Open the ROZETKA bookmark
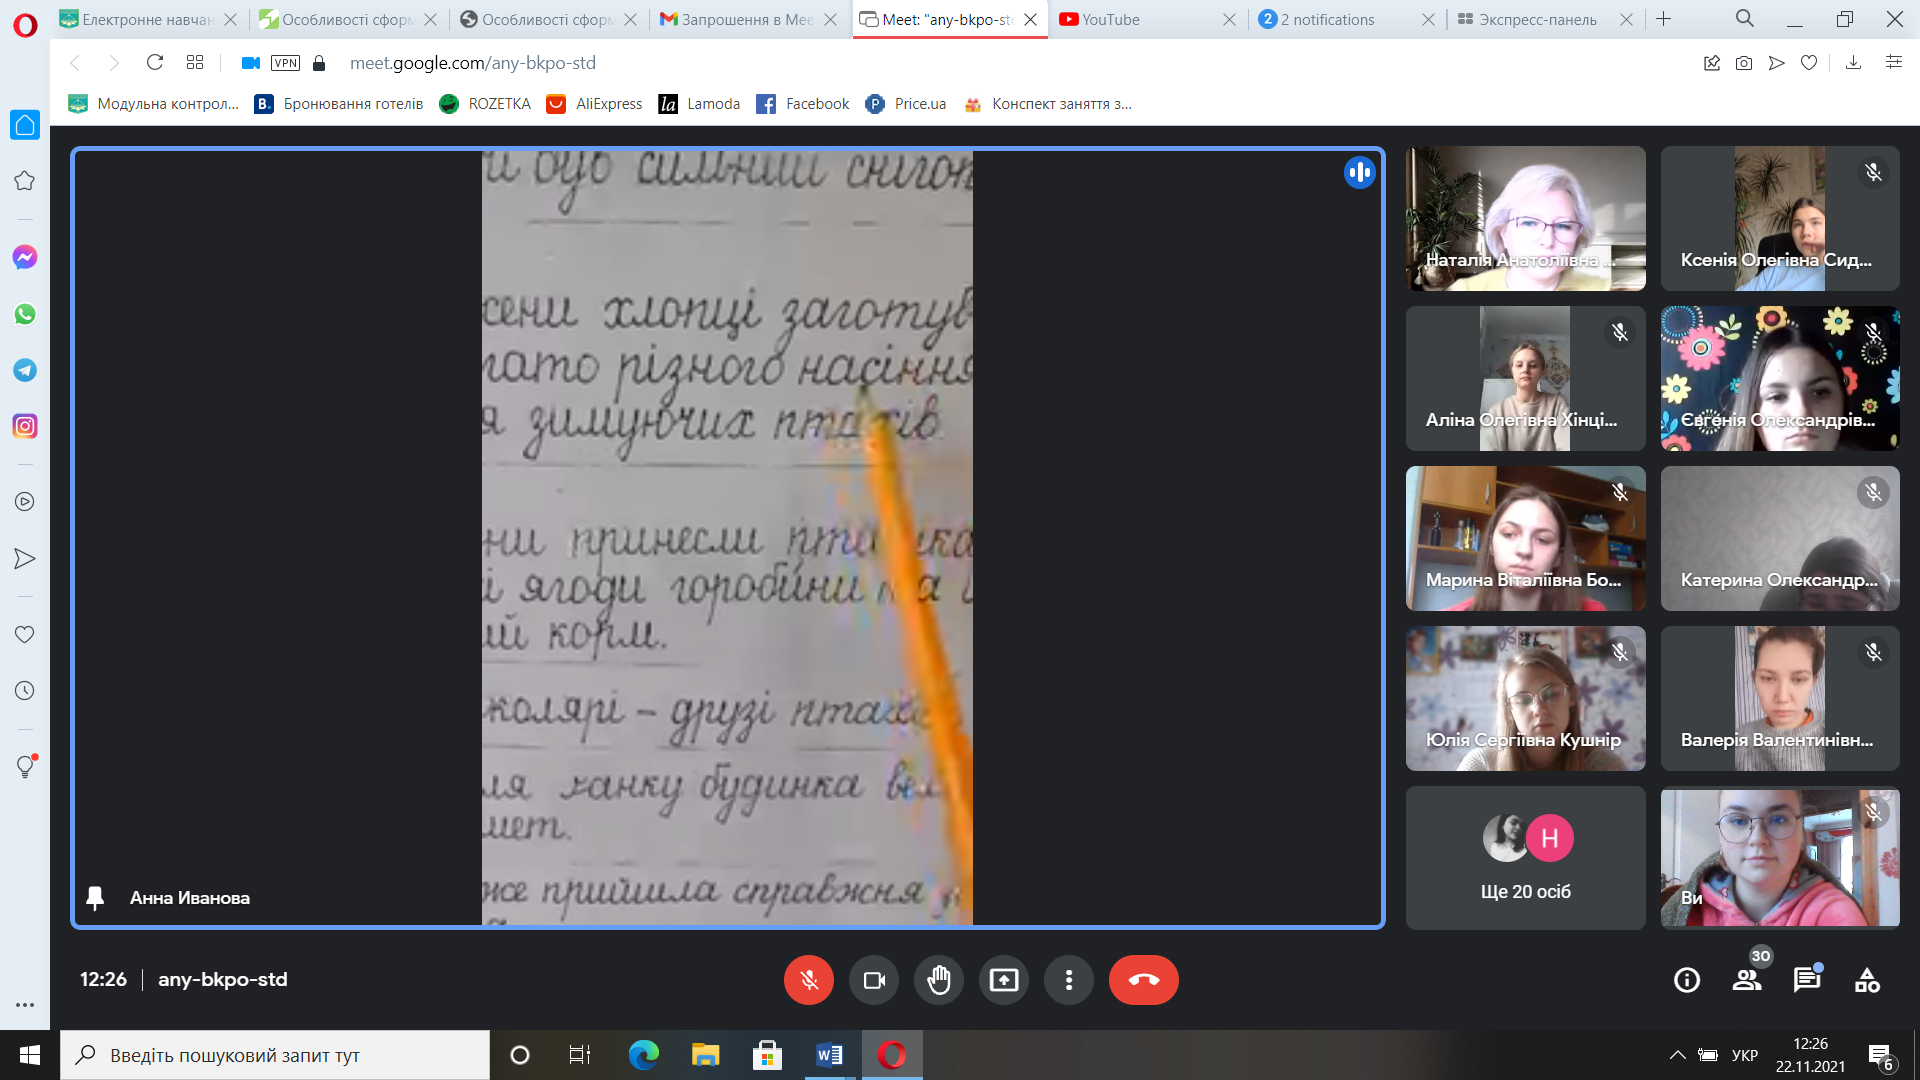Image resolution: width=1920 pixels, height=1080 pixels. tap(486, 104)
